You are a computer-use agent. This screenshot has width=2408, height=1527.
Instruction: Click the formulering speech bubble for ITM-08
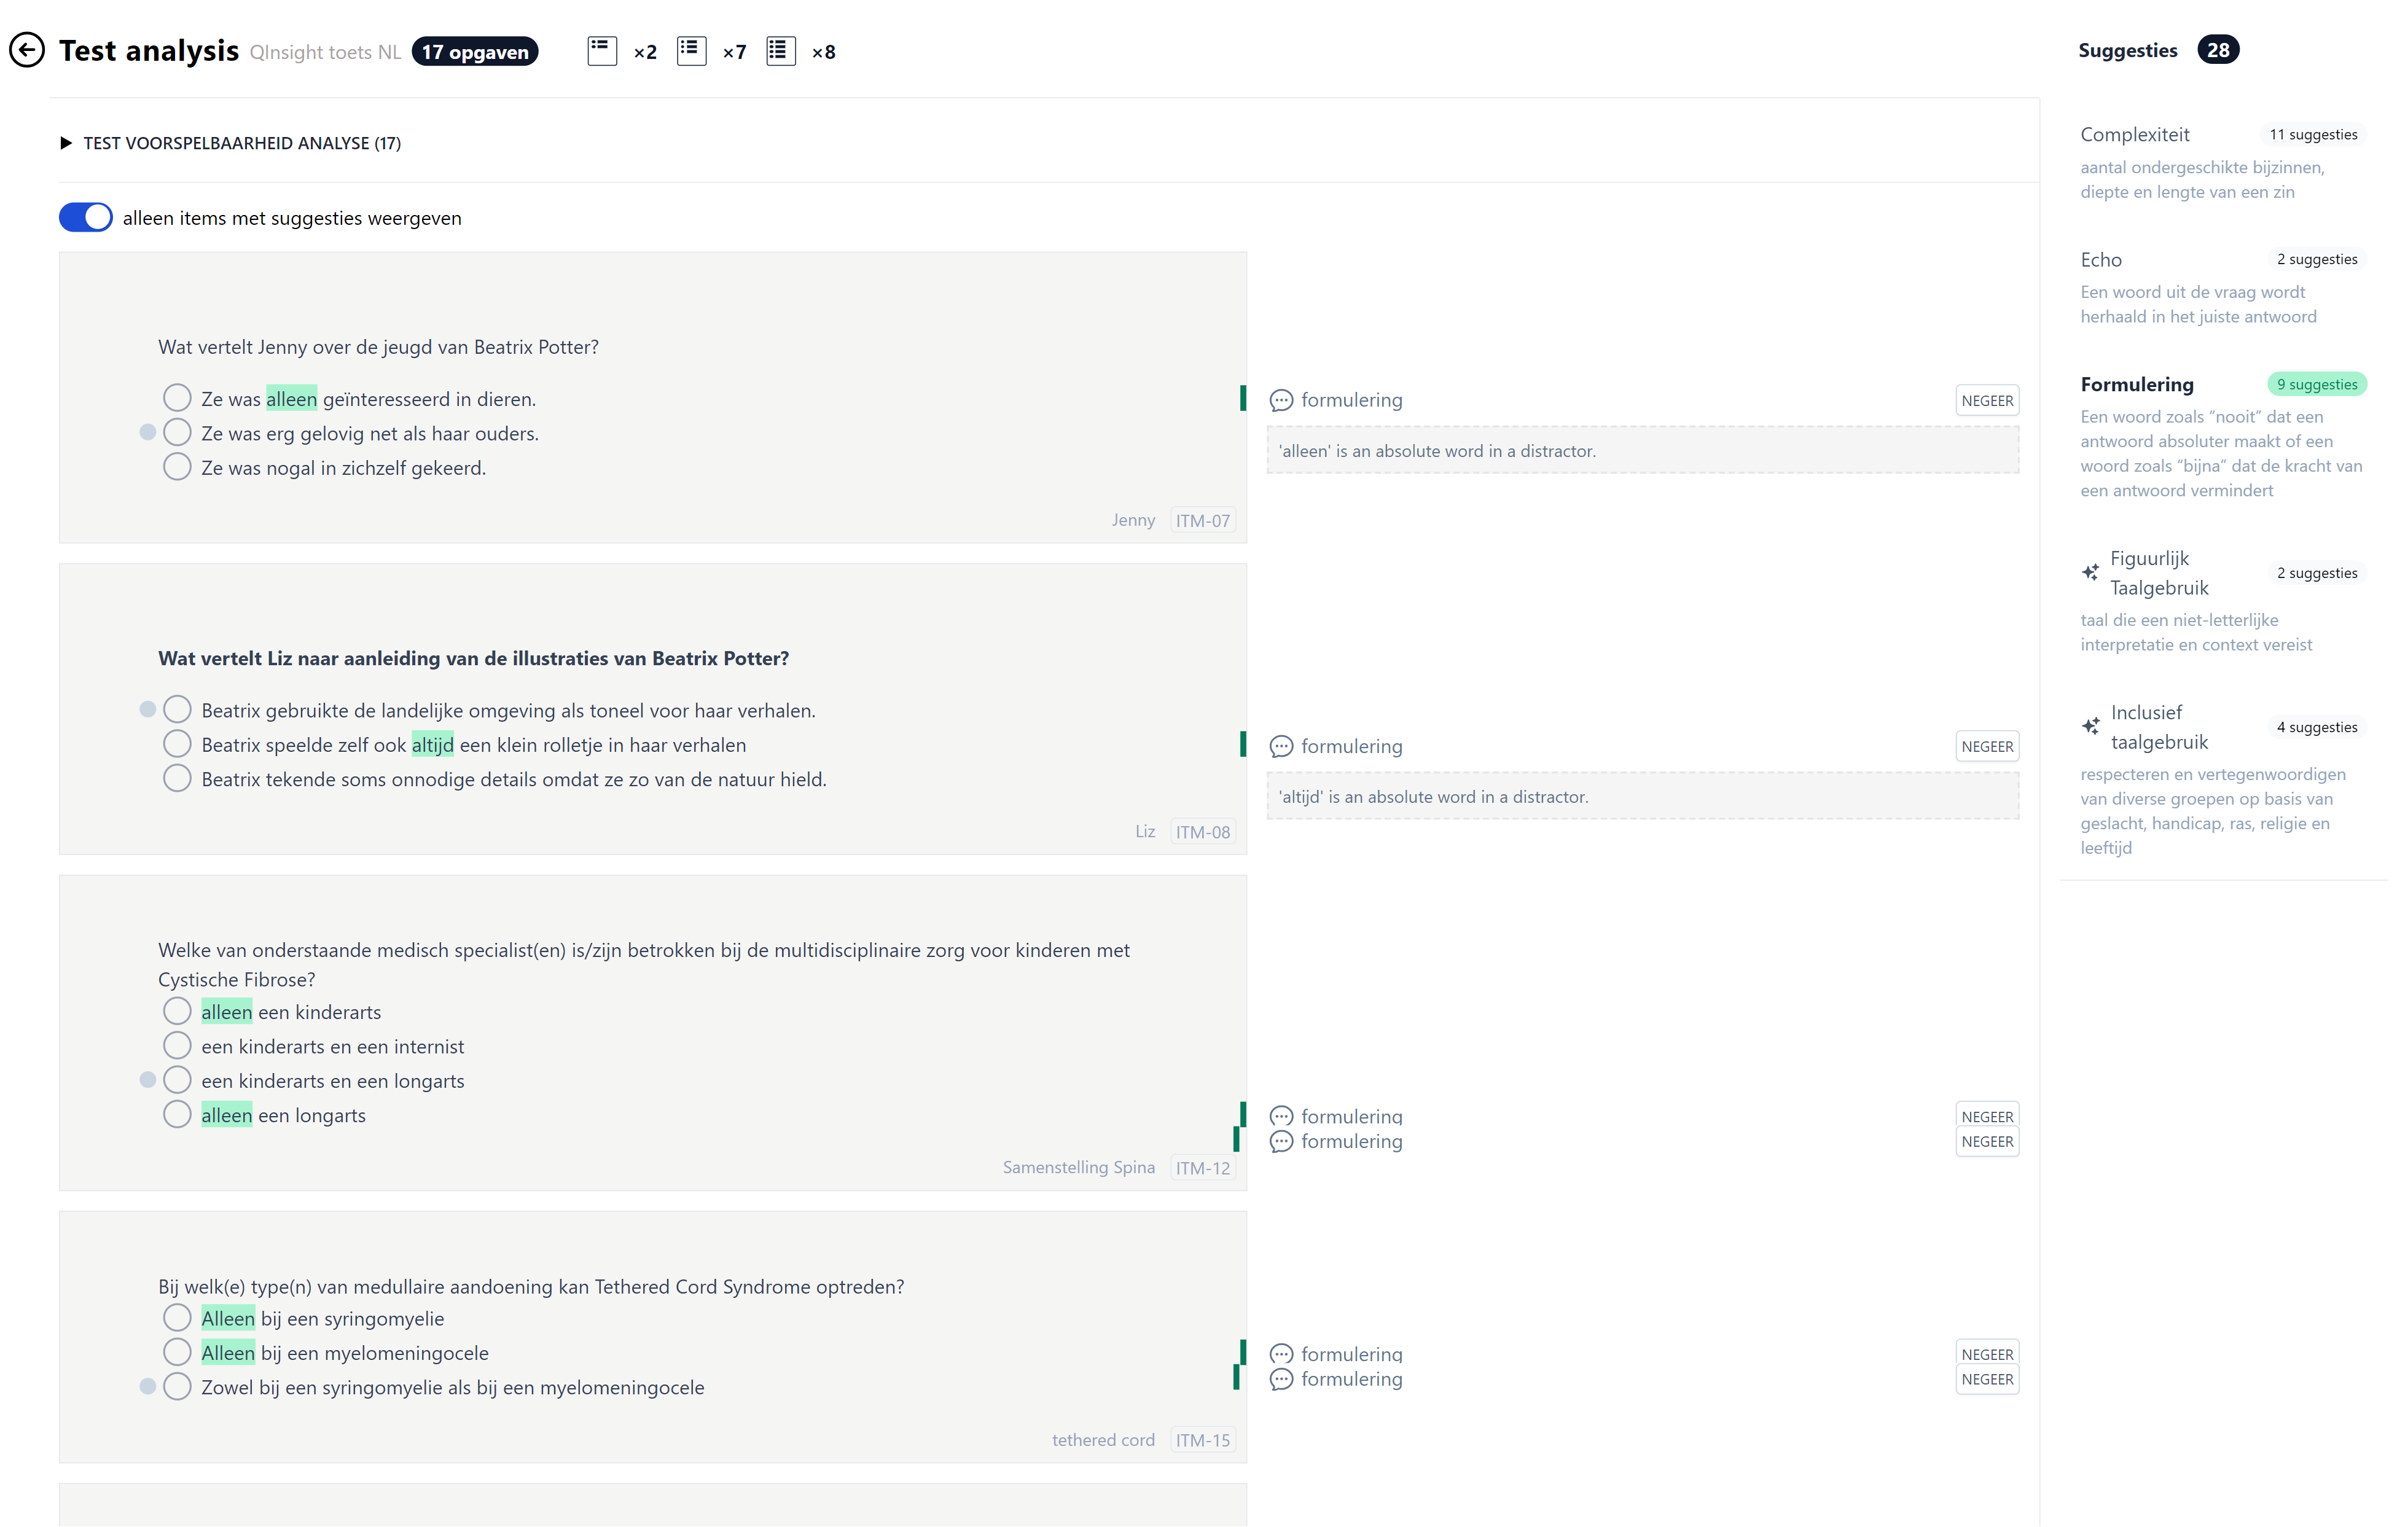click(x=1281, y=746)
